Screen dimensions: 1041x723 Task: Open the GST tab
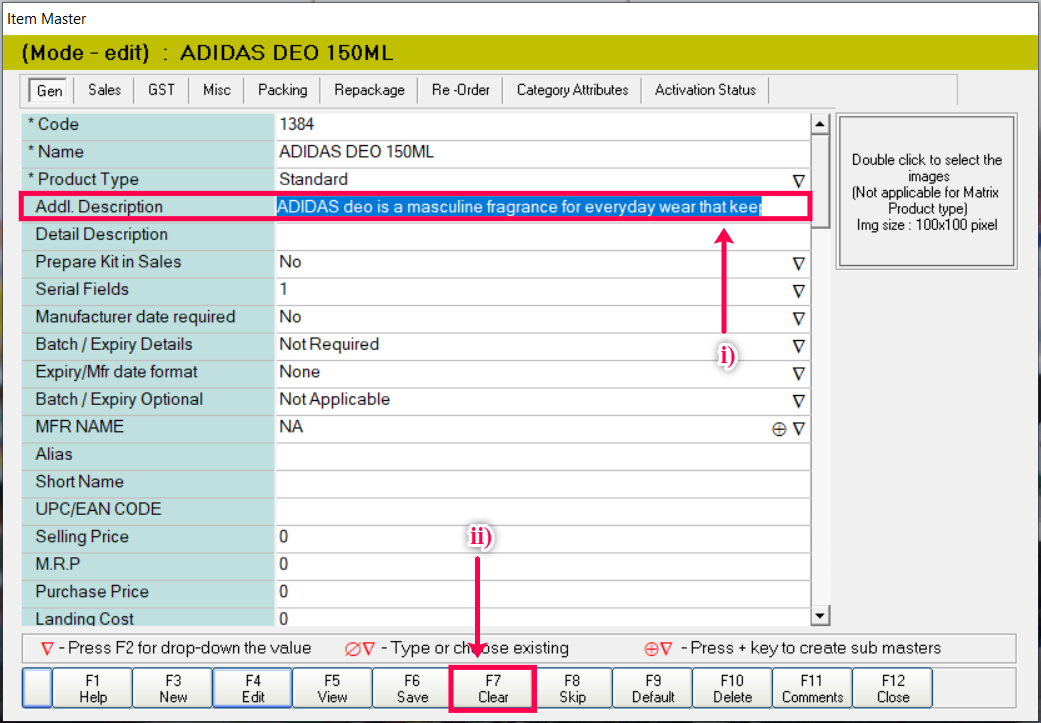coord(161,90)
